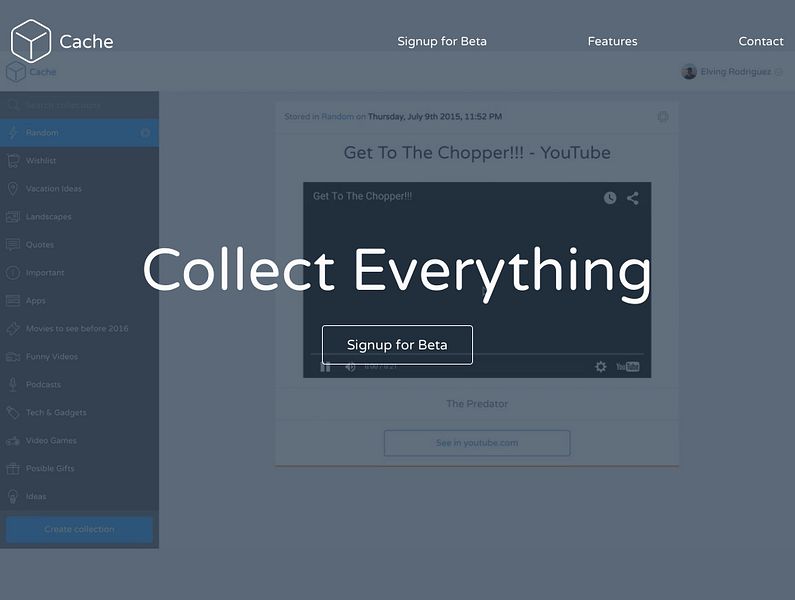Open the Random collection settings gear
The width and height of the screenshot is (795, 600).
click(x=145, y=133)
